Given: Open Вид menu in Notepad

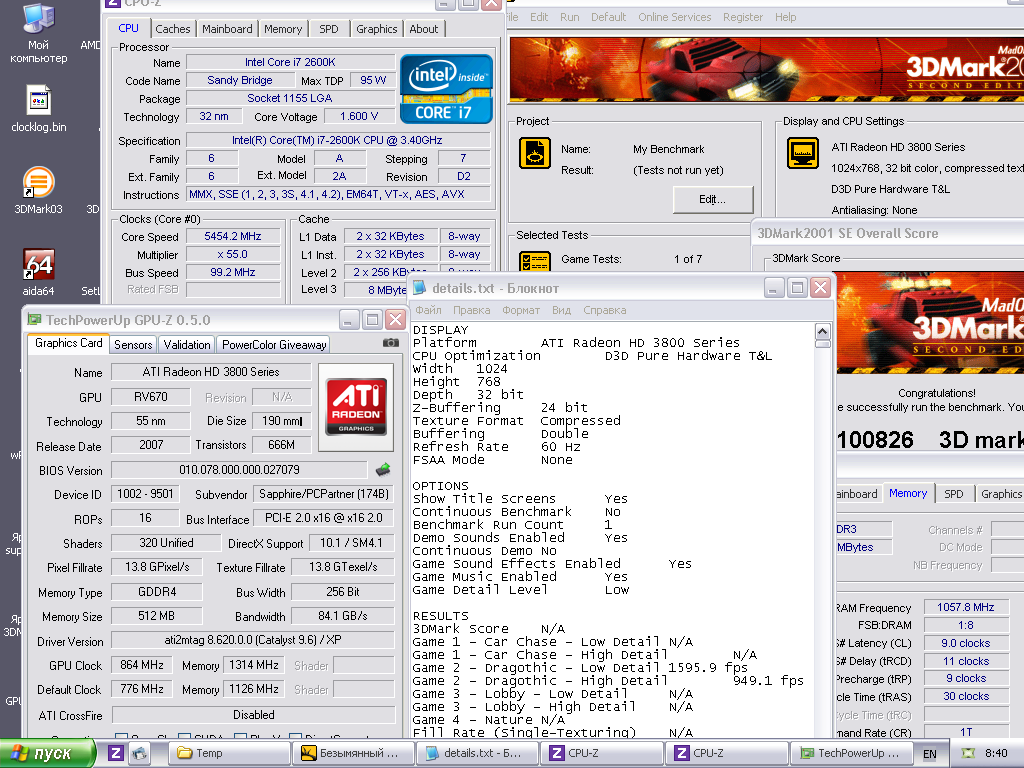Looking at the screenshot, I should 561,310.
